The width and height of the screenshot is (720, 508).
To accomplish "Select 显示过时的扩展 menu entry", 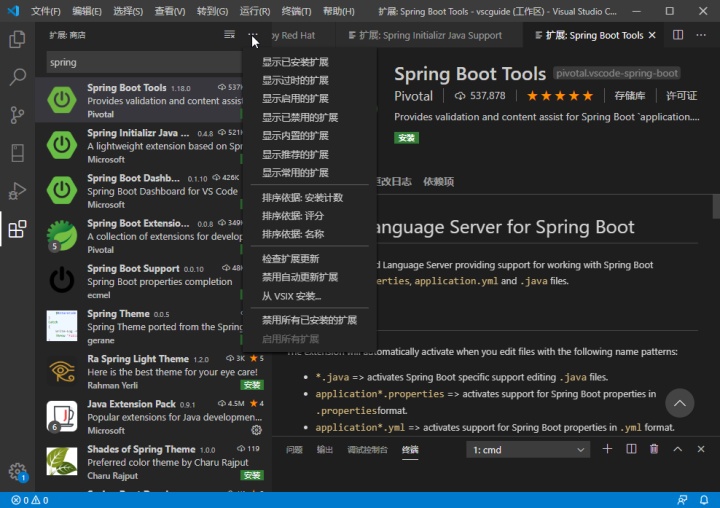I will pyautogui.click(x=295, y=80).
